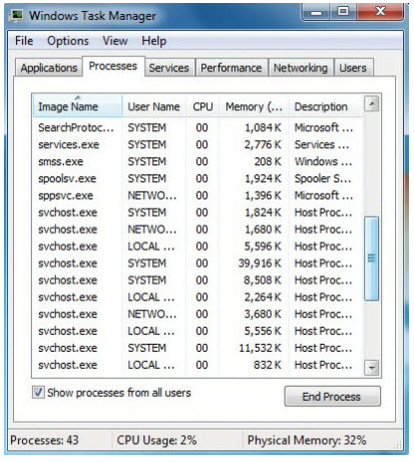Click the scroll down arrow in process list
The height and width of the screenshot is (462, 414).
(371, 368)
